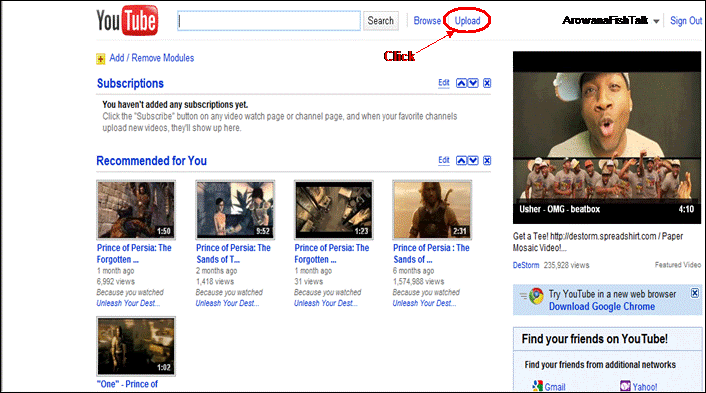Open the ArowanaFishTalk account dropdown arrow

pos(656,21)
